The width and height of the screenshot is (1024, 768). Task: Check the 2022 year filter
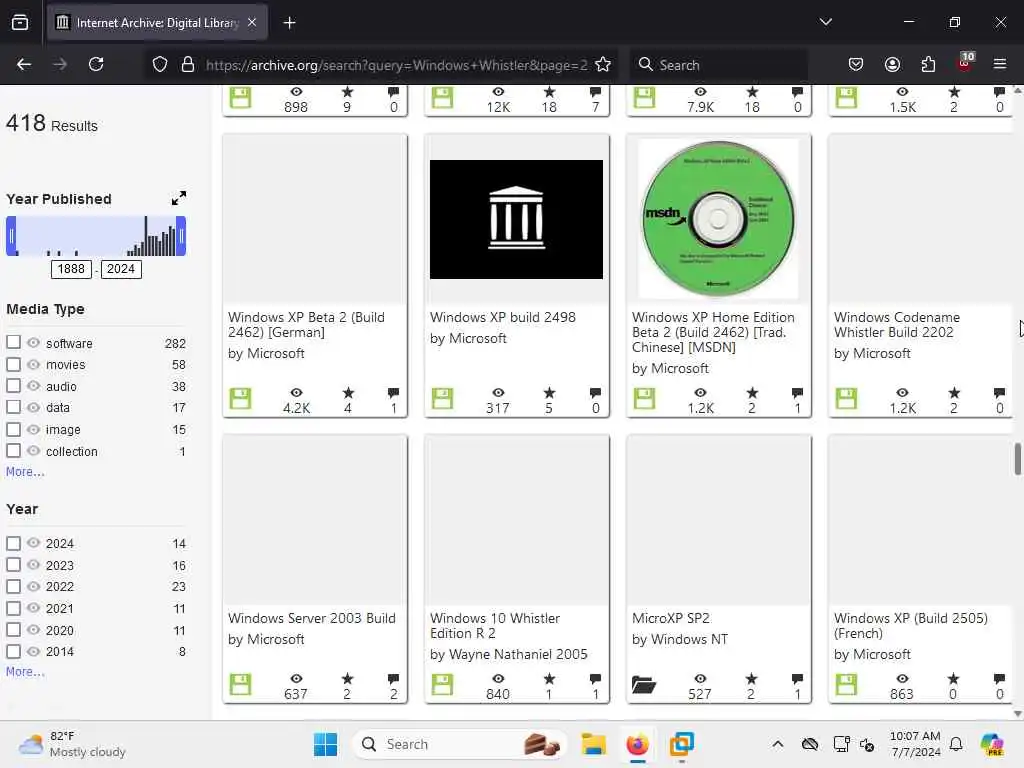pyautogui.click(x=14, y=586)
